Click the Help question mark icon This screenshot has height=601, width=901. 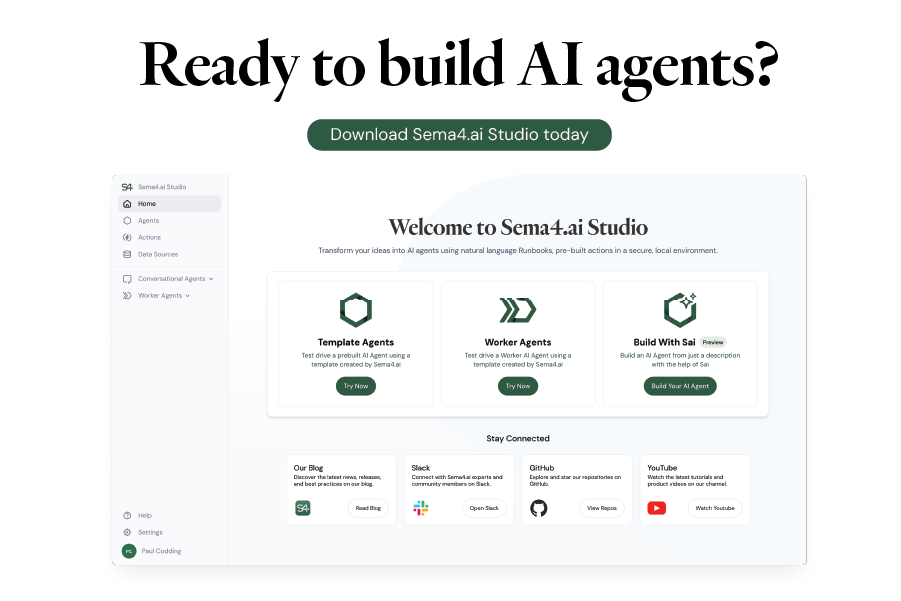[127, 515]
